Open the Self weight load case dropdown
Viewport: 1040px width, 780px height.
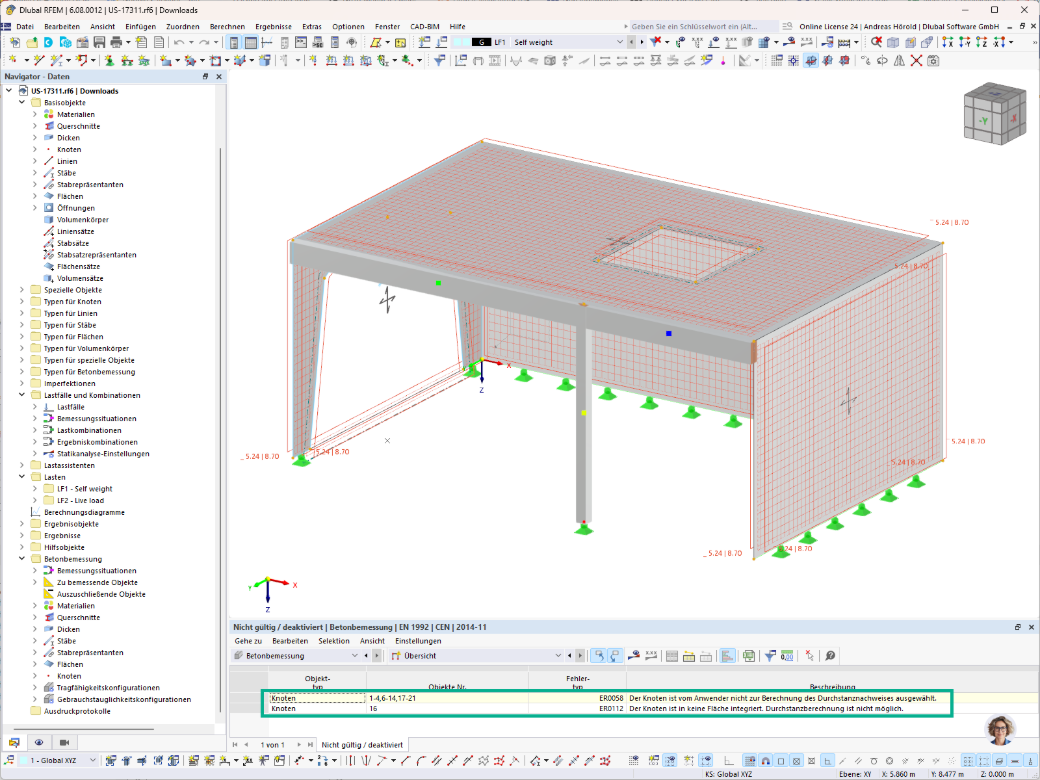pos(568,42)
